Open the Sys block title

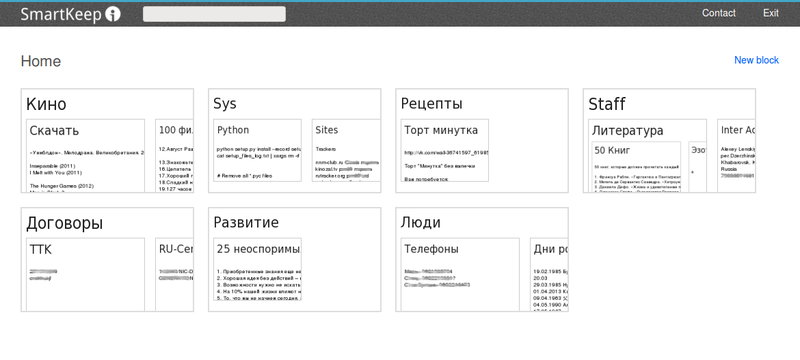click(225, 104)
